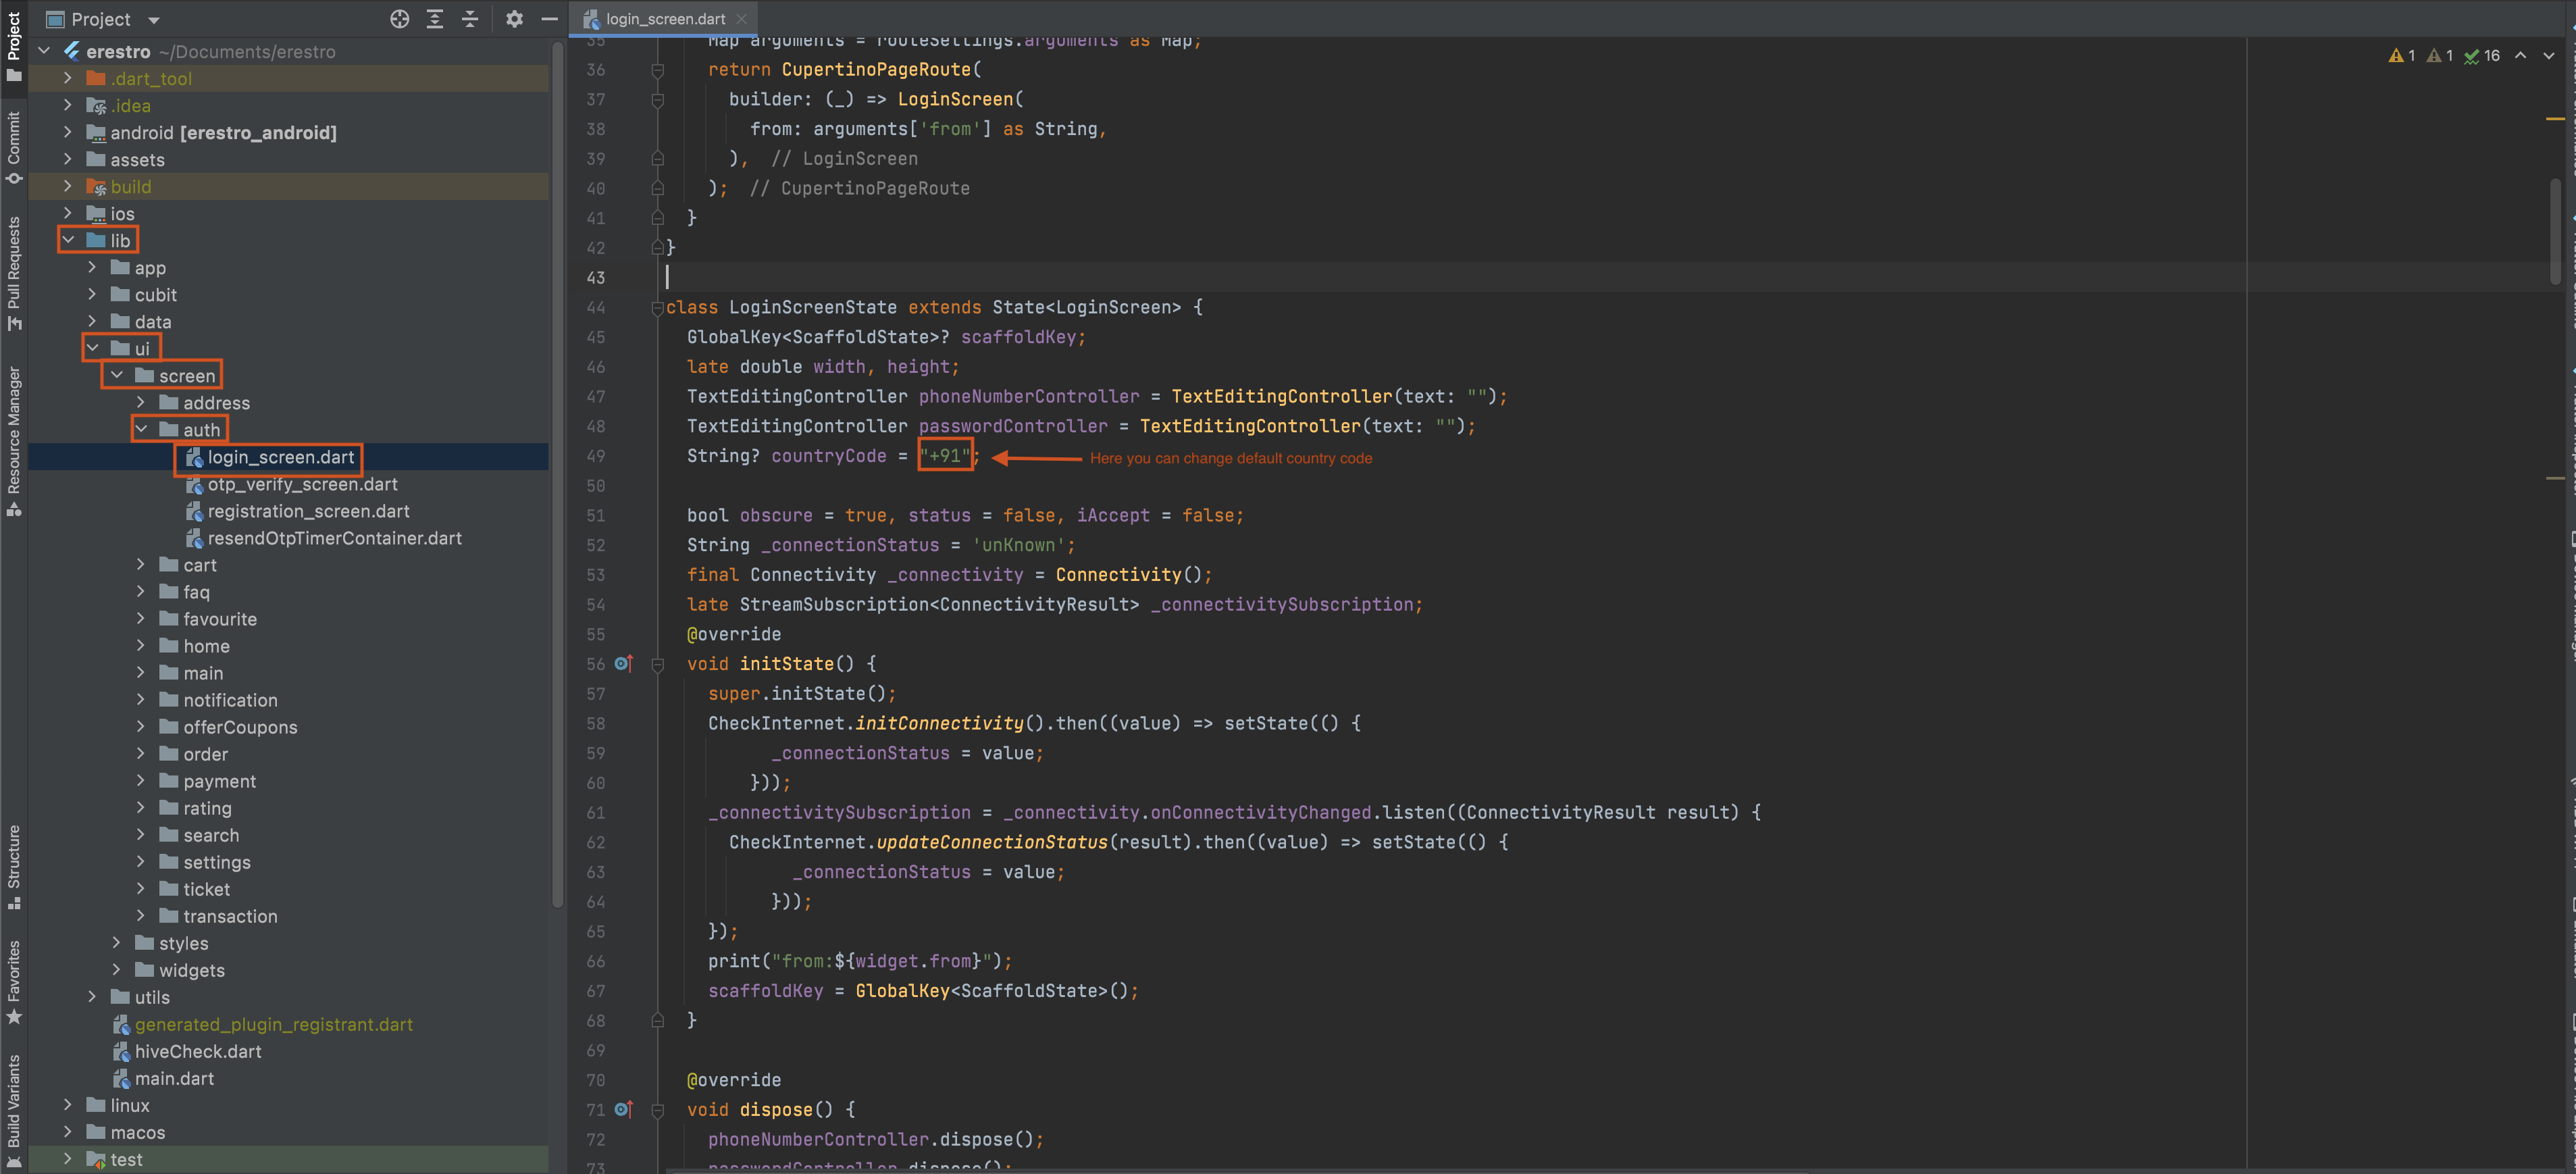The height and width of the screenshot is (1174, 2576).
Task: Open the Structure tool window
Action: tap(14, 866)
